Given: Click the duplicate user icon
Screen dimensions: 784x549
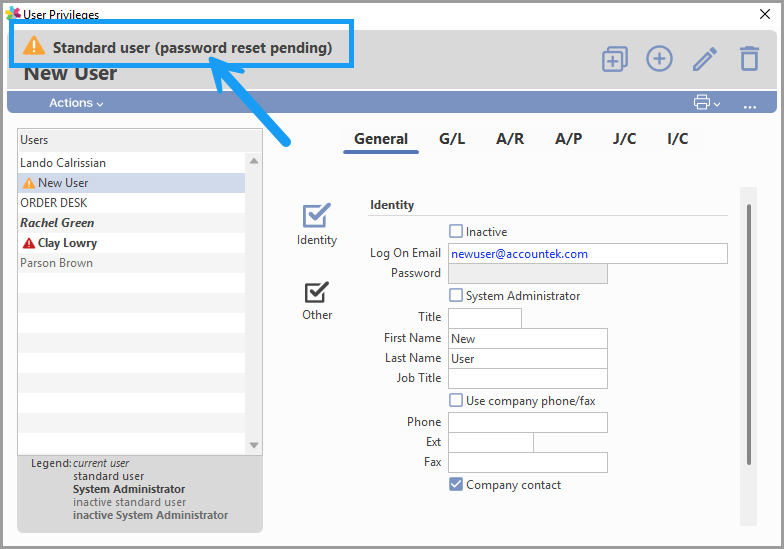Looking at the screenshot, I should (614, 59).
